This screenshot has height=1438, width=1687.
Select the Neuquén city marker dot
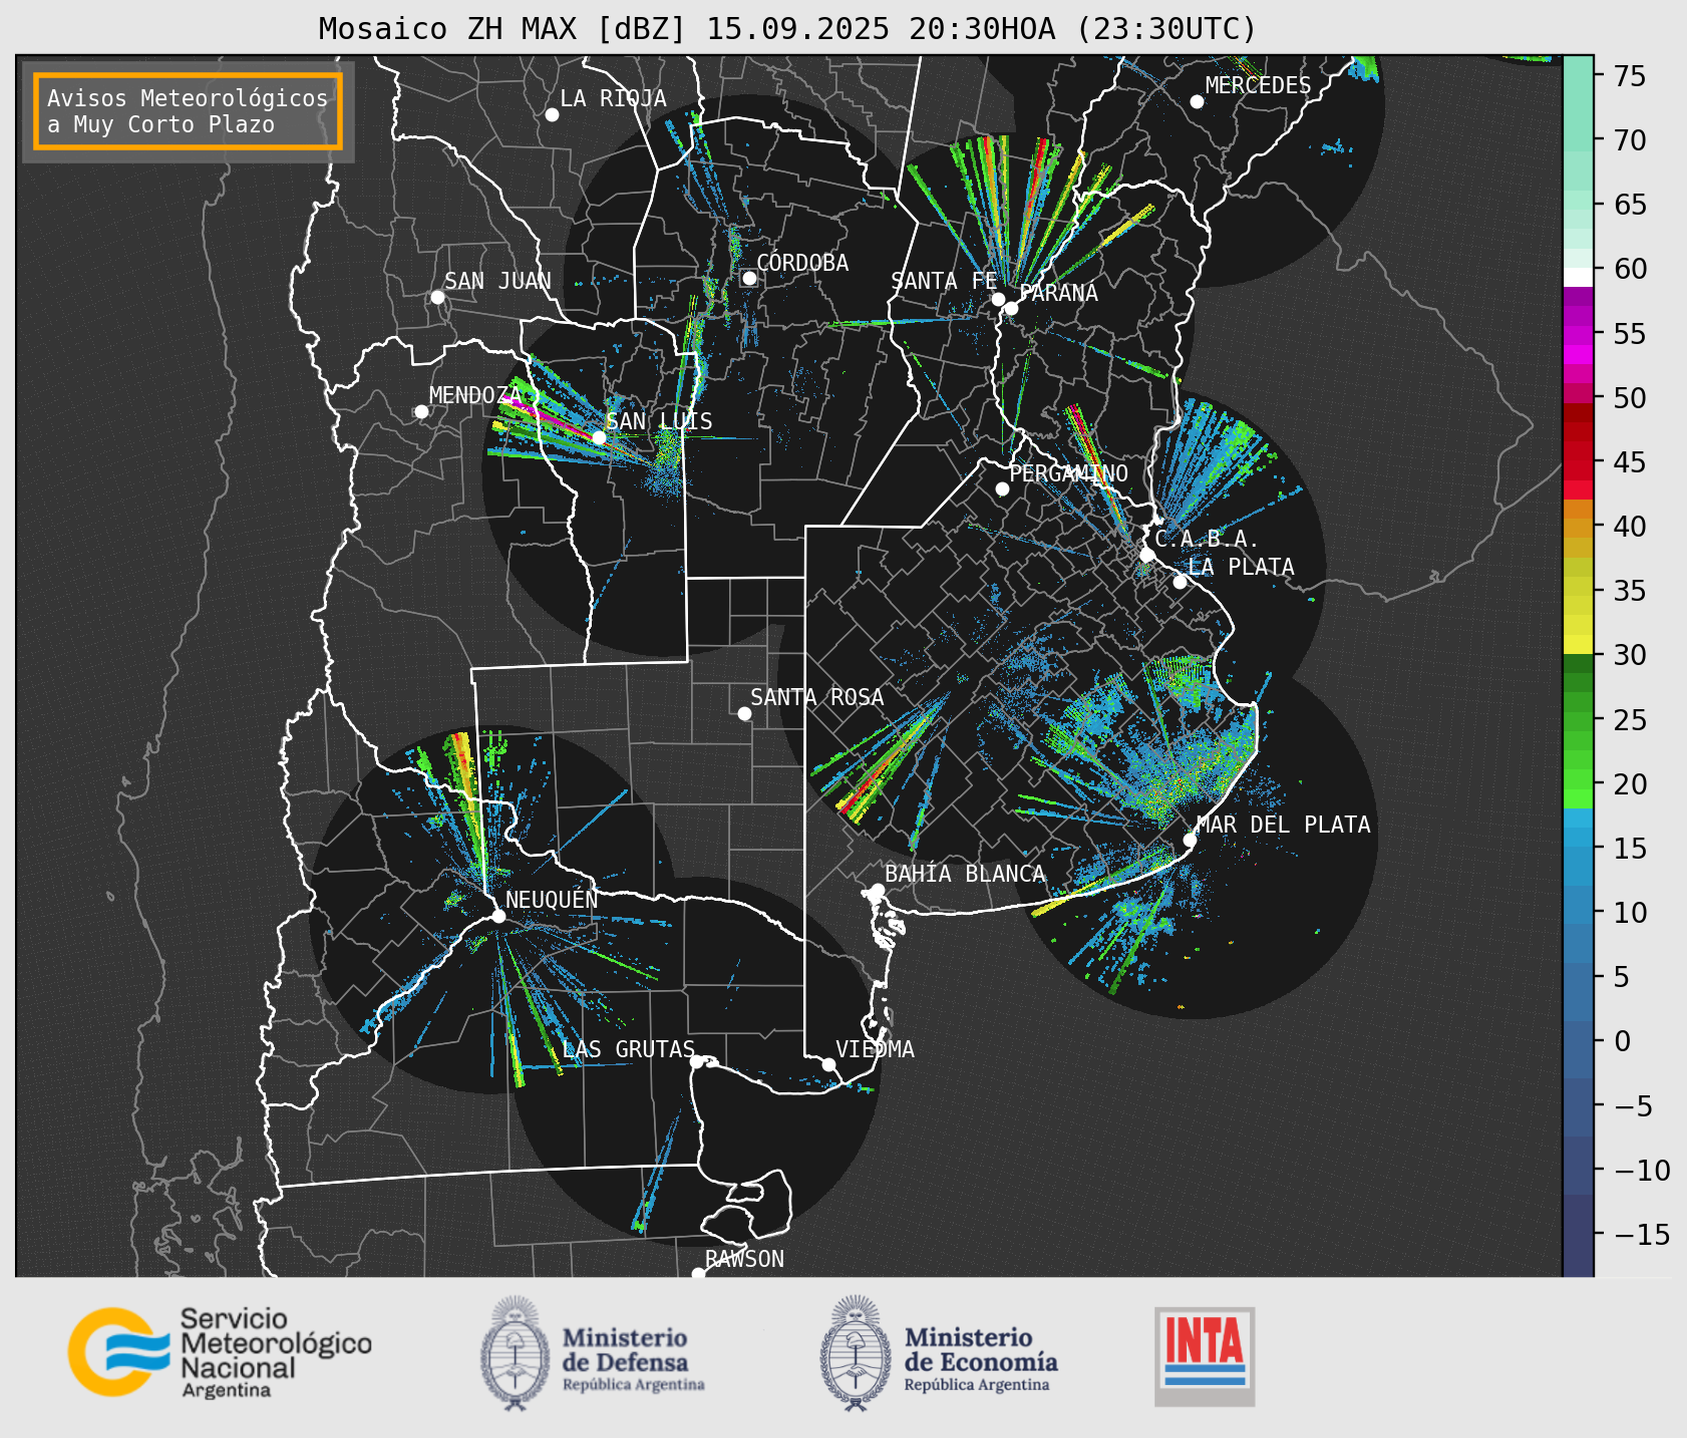498,916
